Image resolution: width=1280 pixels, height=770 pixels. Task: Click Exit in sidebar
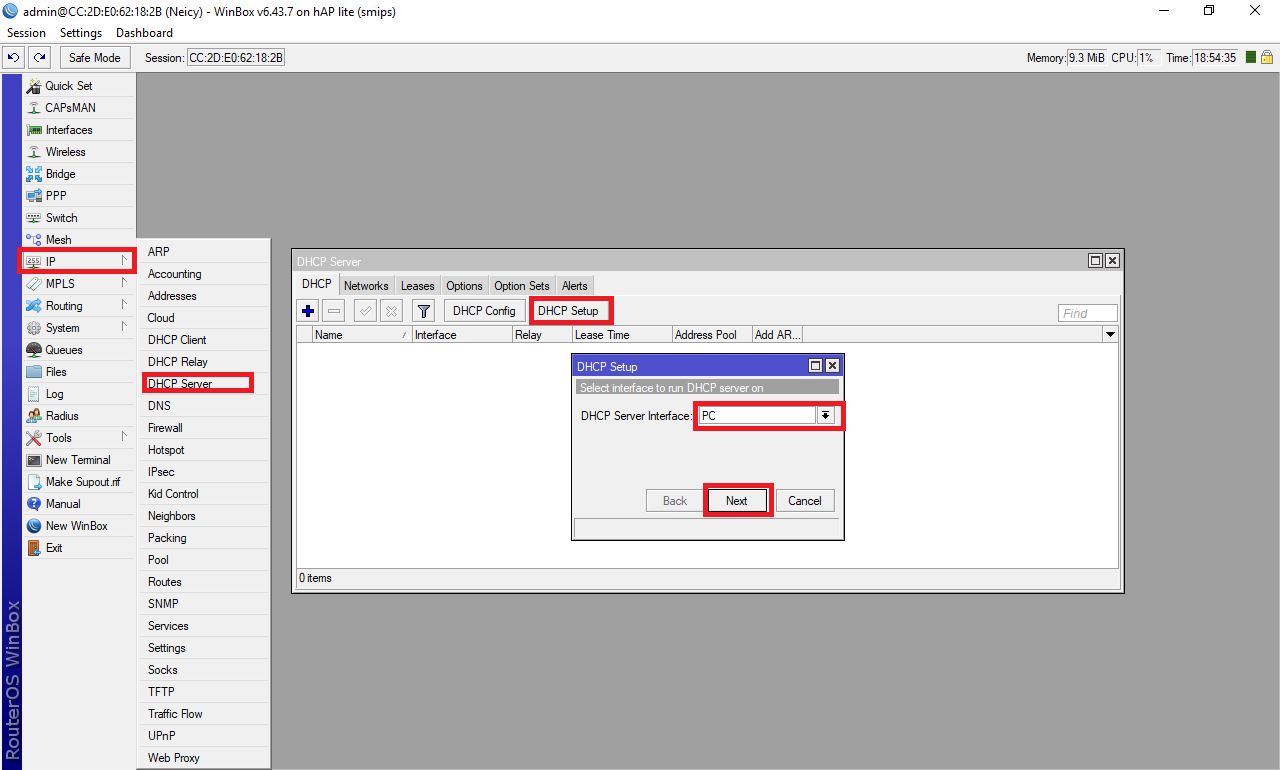click(x=79, y=548)
